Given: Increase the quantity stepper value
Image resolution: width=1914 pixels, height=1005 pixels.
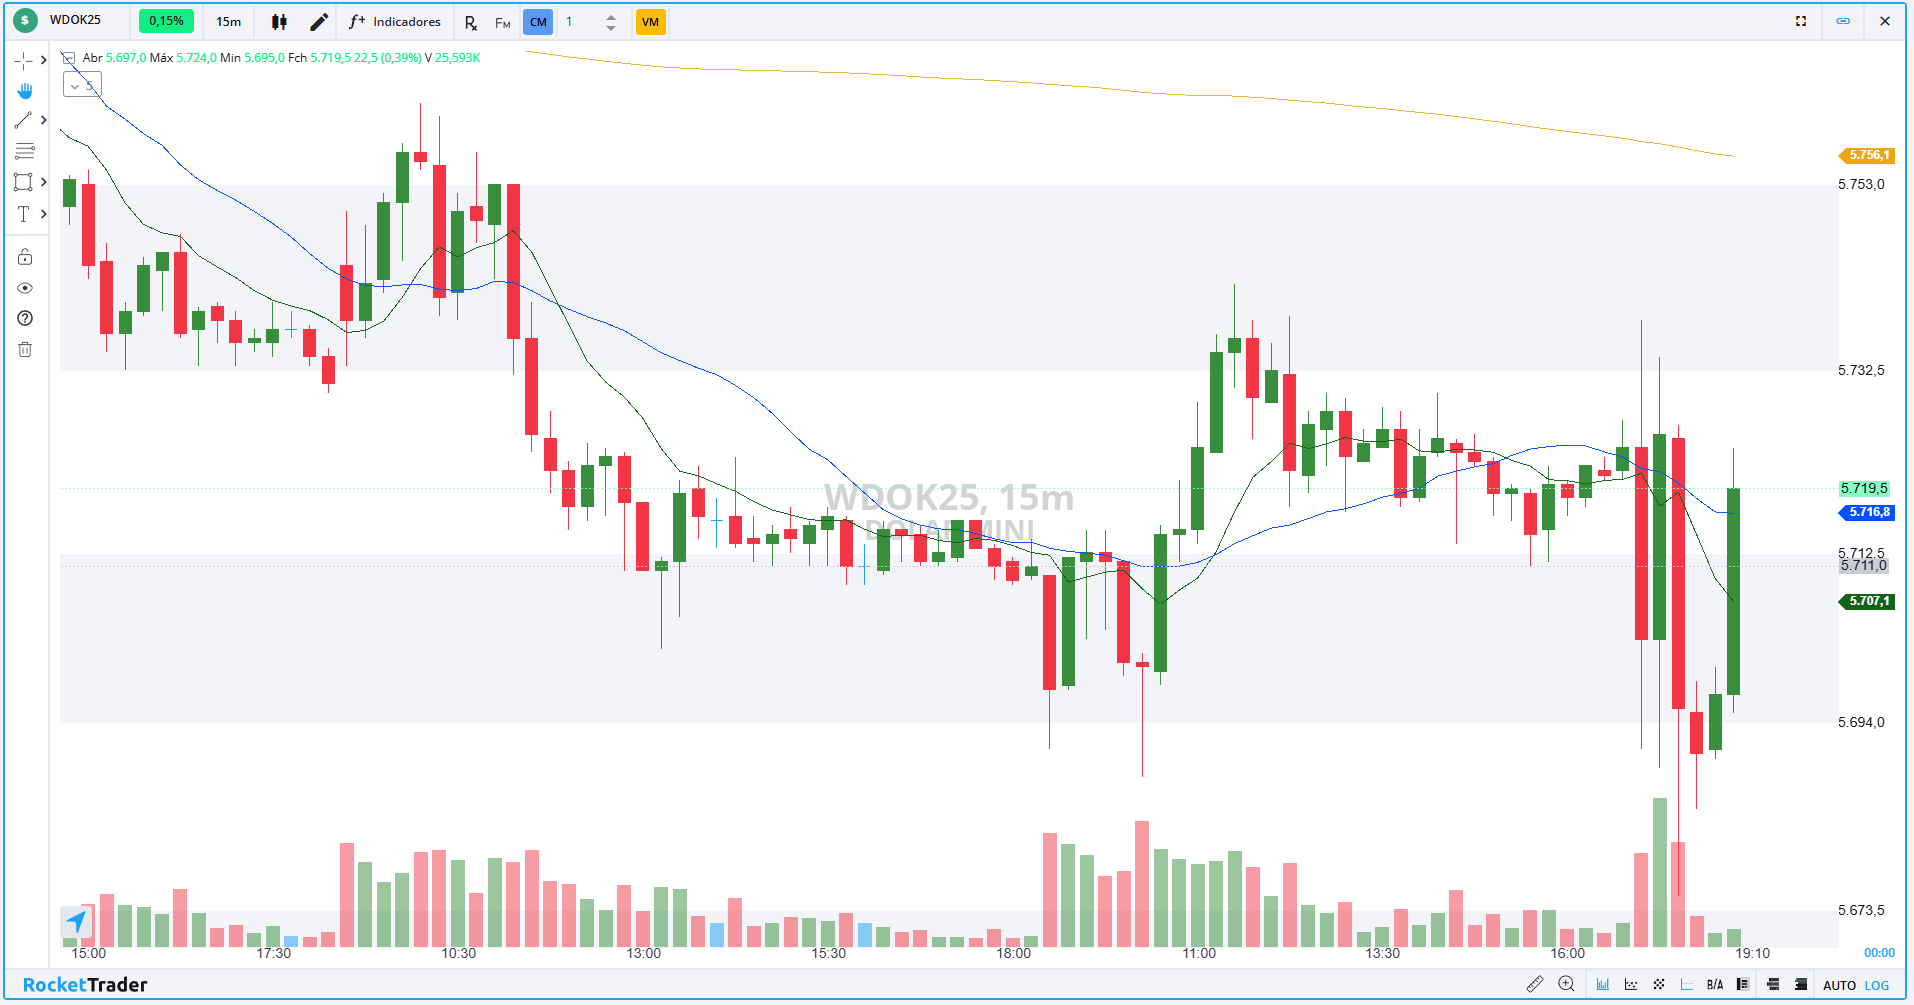Looking at the screenshot, I should tap(611, 16).
